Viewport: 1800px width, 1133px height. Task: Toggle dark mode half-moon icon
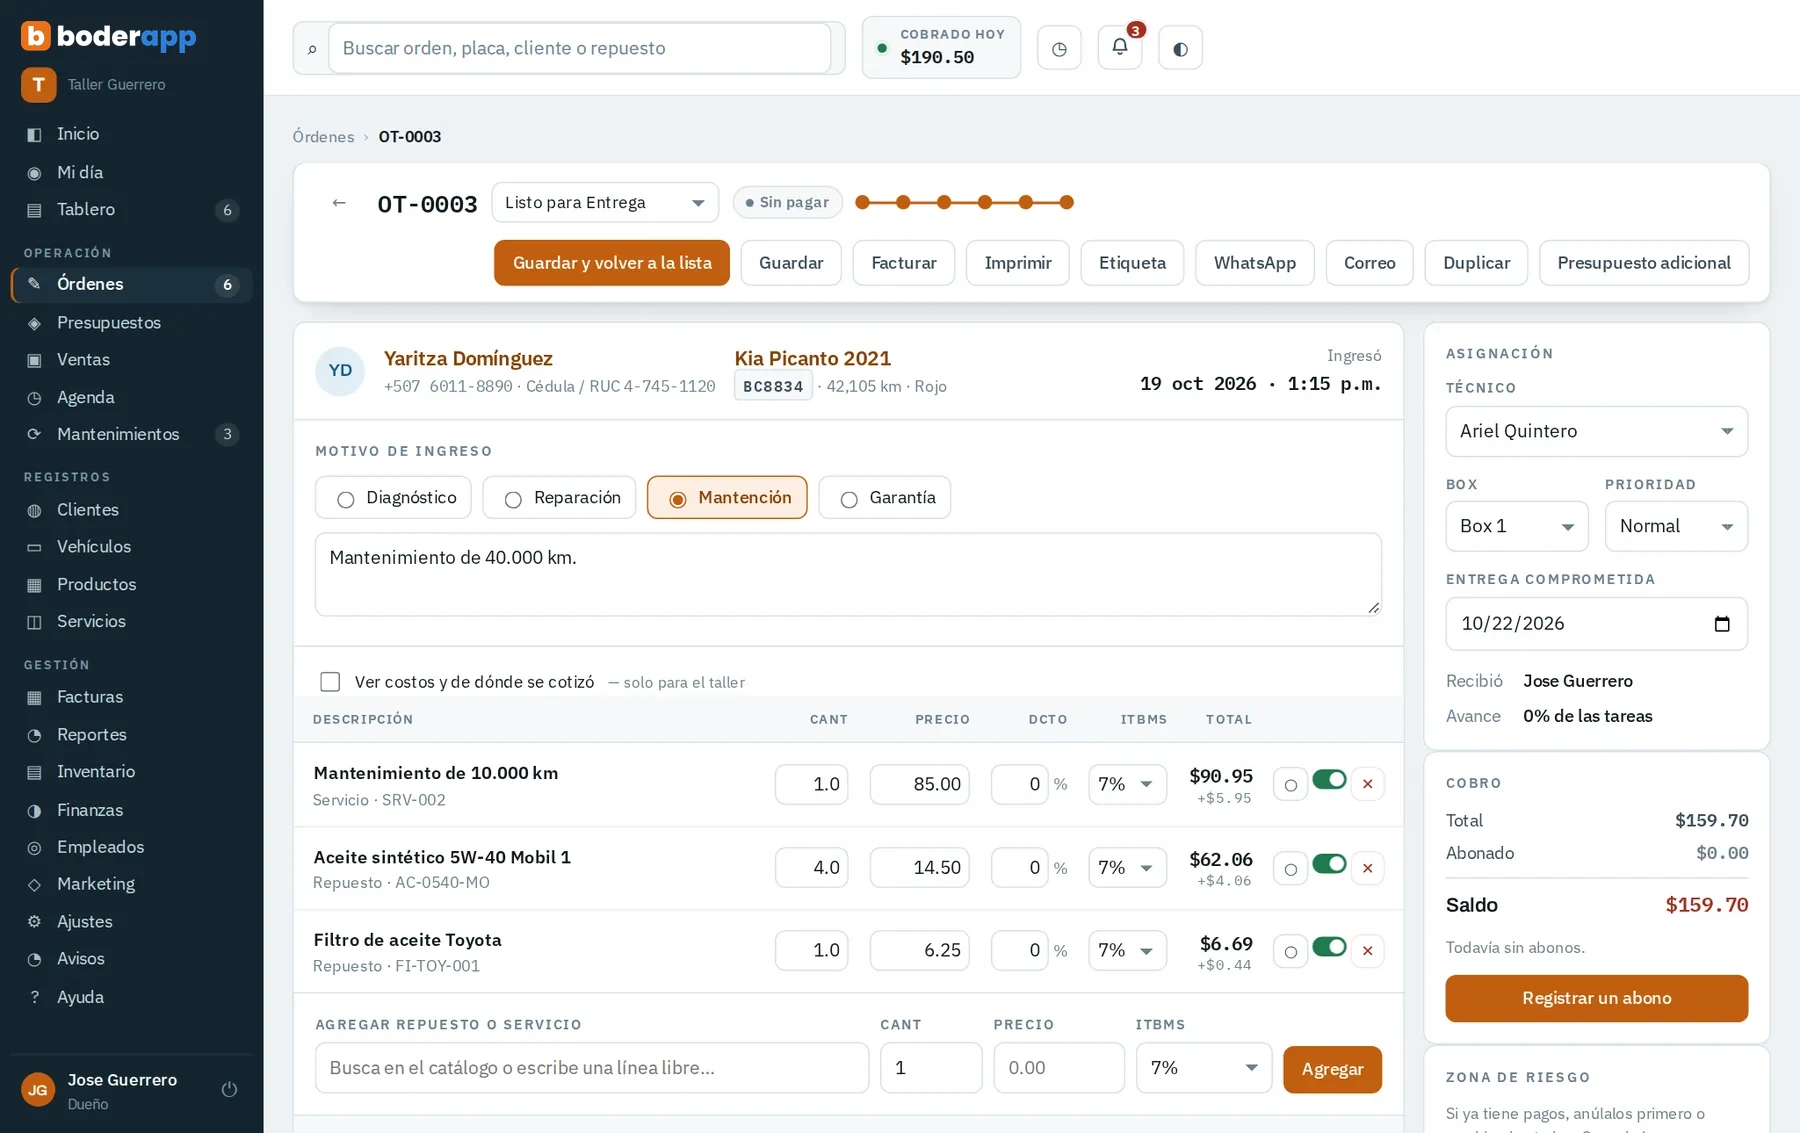point(1180,48)
